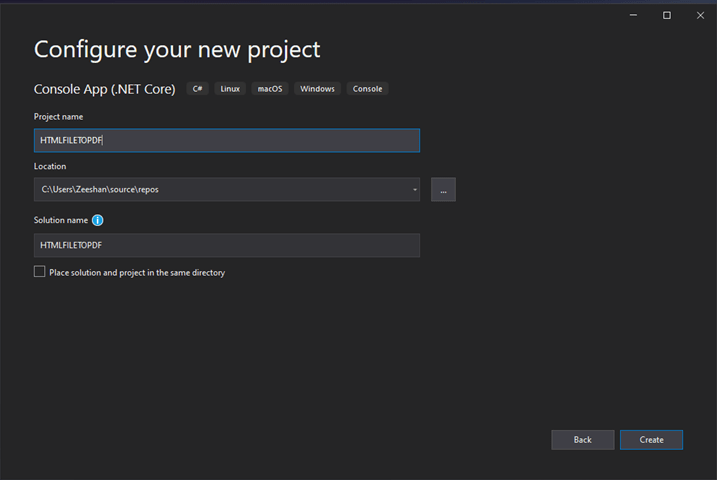Screen dimensions: 717x480
Task: Click the Solution name info icon
Action: (x=97, y=220)
